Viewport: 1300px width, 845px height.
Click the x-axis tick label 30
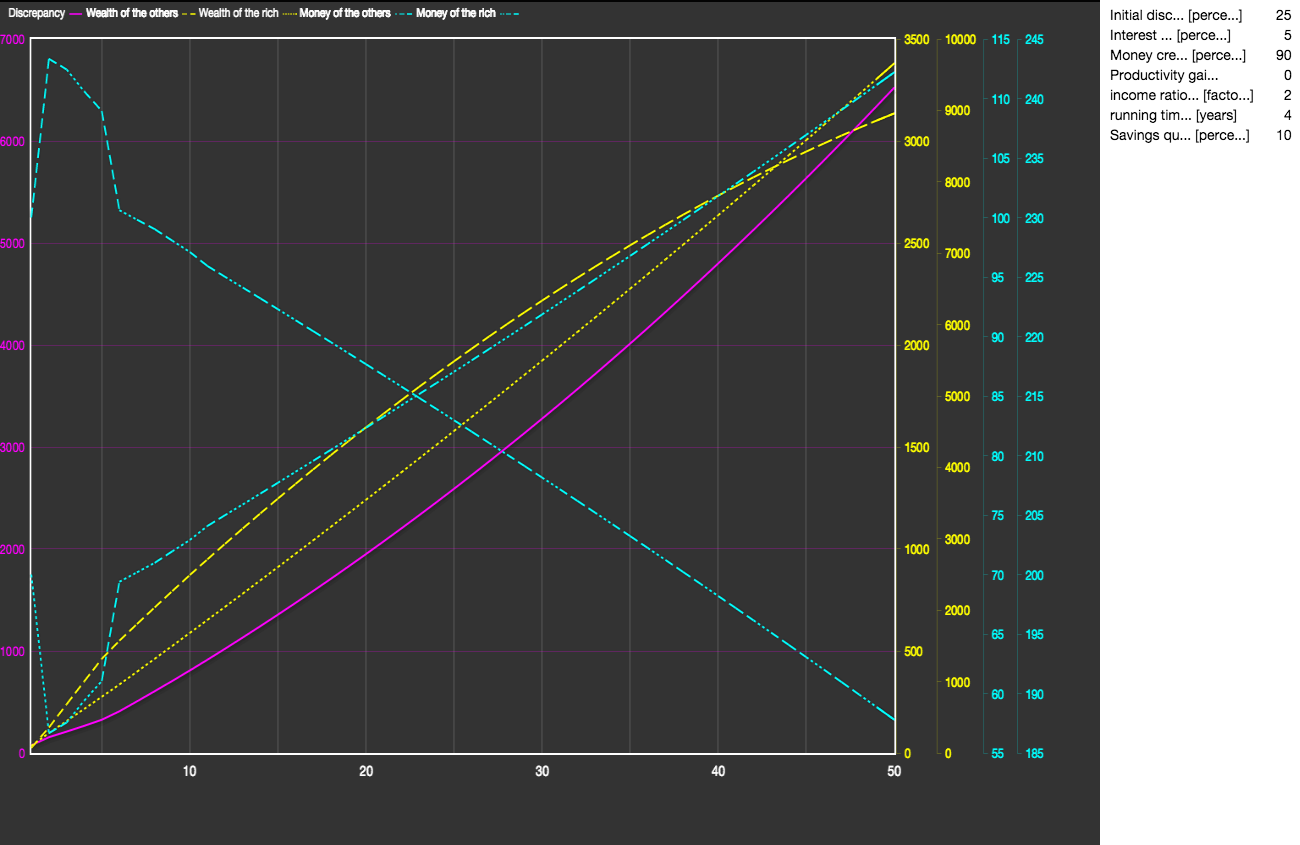click(x=542, y=771)
